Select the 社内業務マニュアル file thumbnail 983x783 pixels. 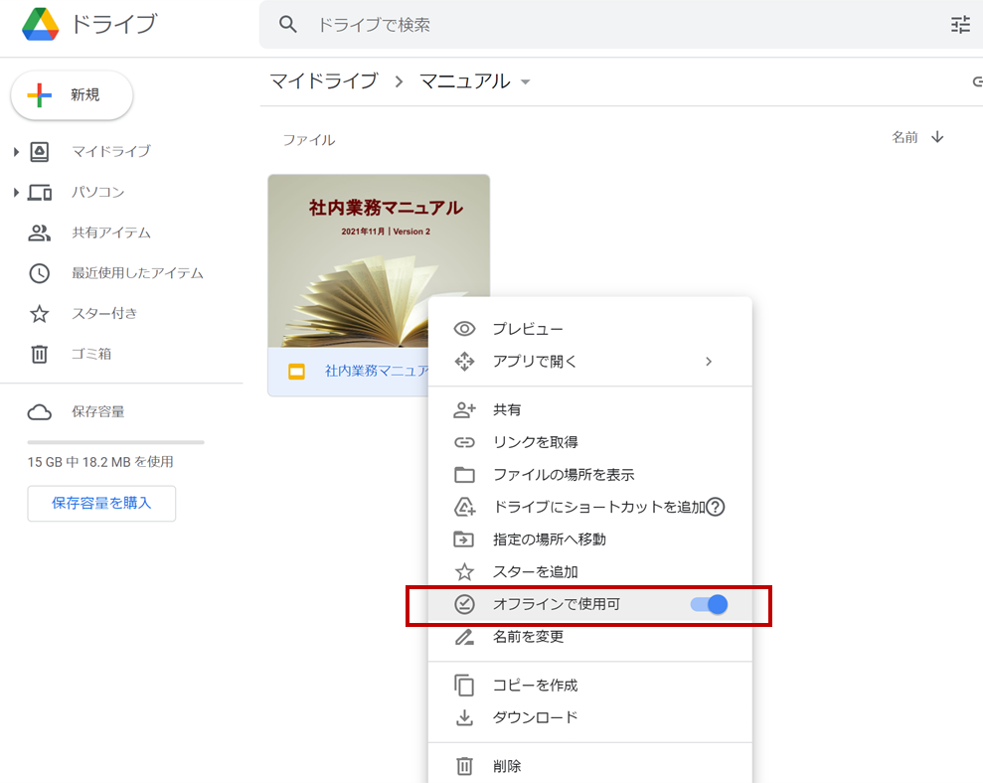click(x=379, y=261)
